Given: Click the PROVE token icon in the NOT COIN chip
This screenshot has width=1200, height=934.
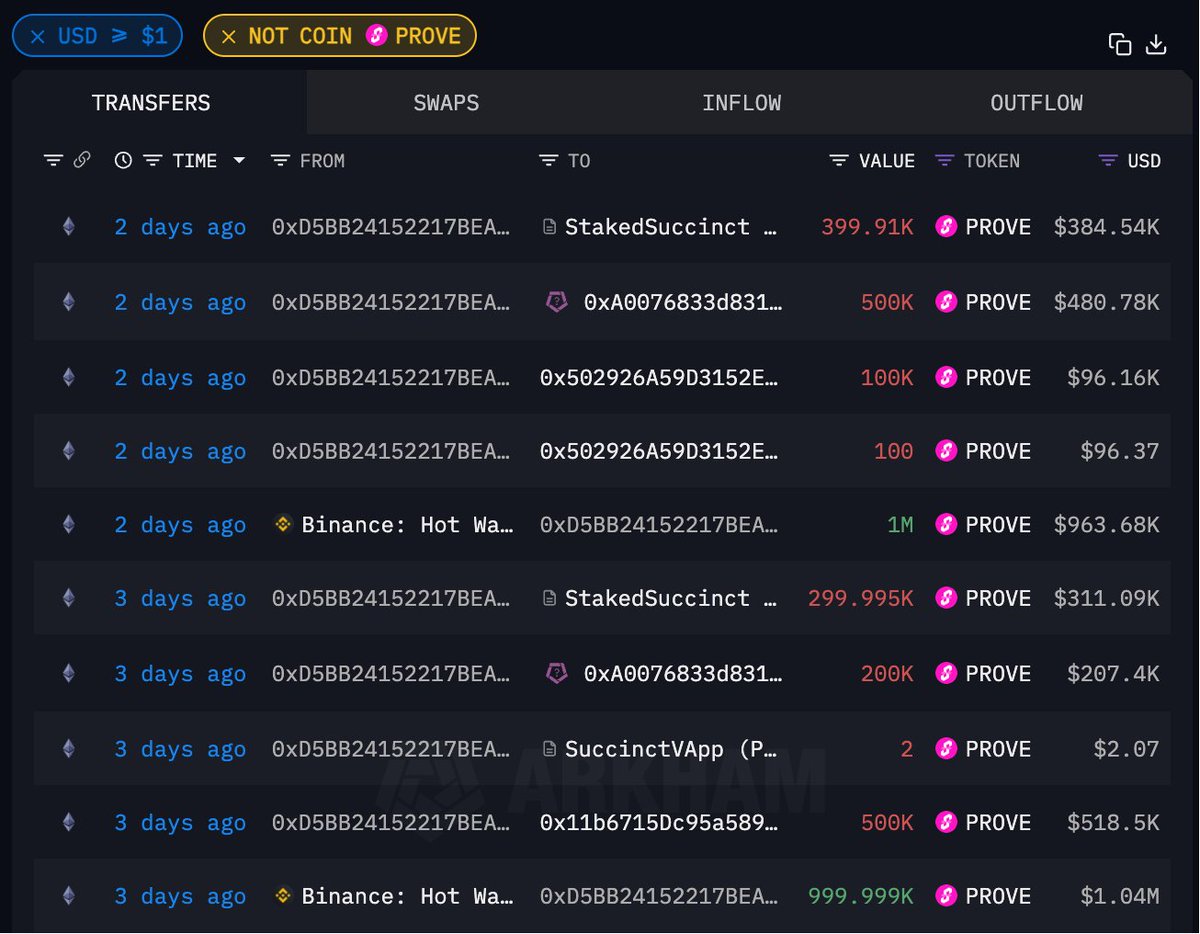Looking at the screenshot, I should coord(377,36).
